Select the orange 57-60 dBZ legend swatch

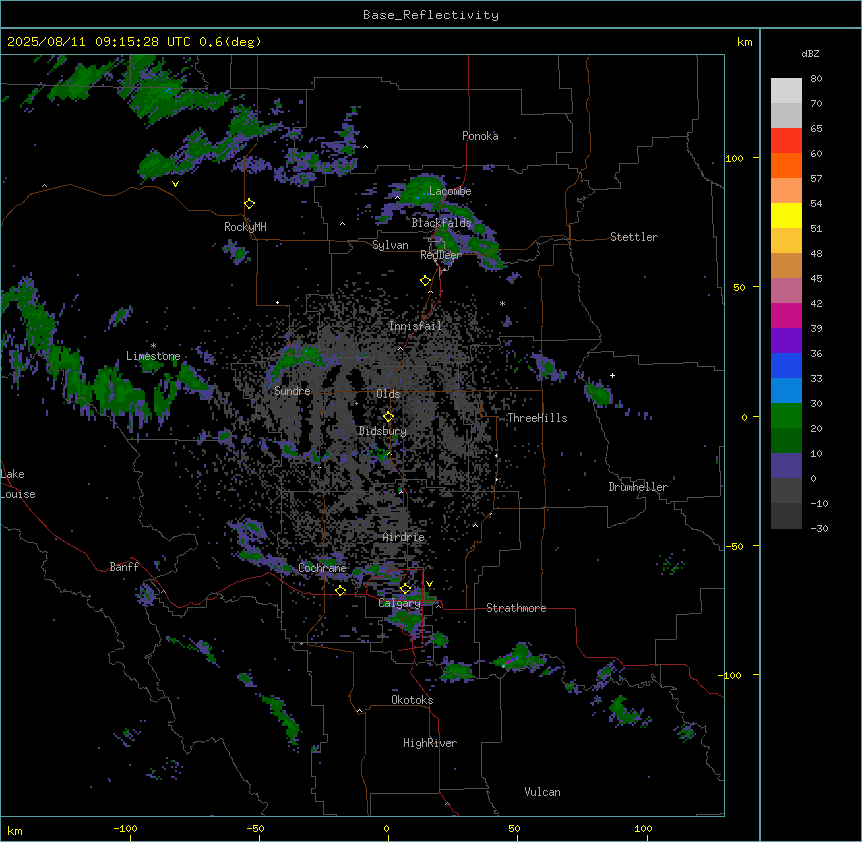point(786,165)
